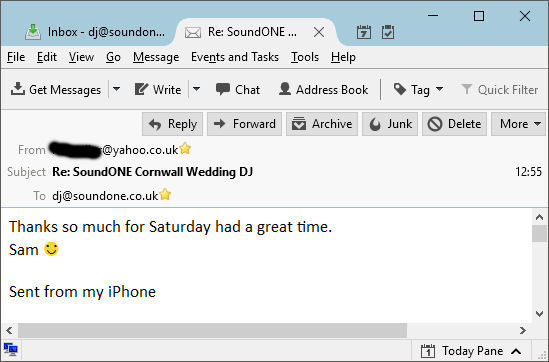Open the Tools menu
549x362 pixels.
click(305, 57)
